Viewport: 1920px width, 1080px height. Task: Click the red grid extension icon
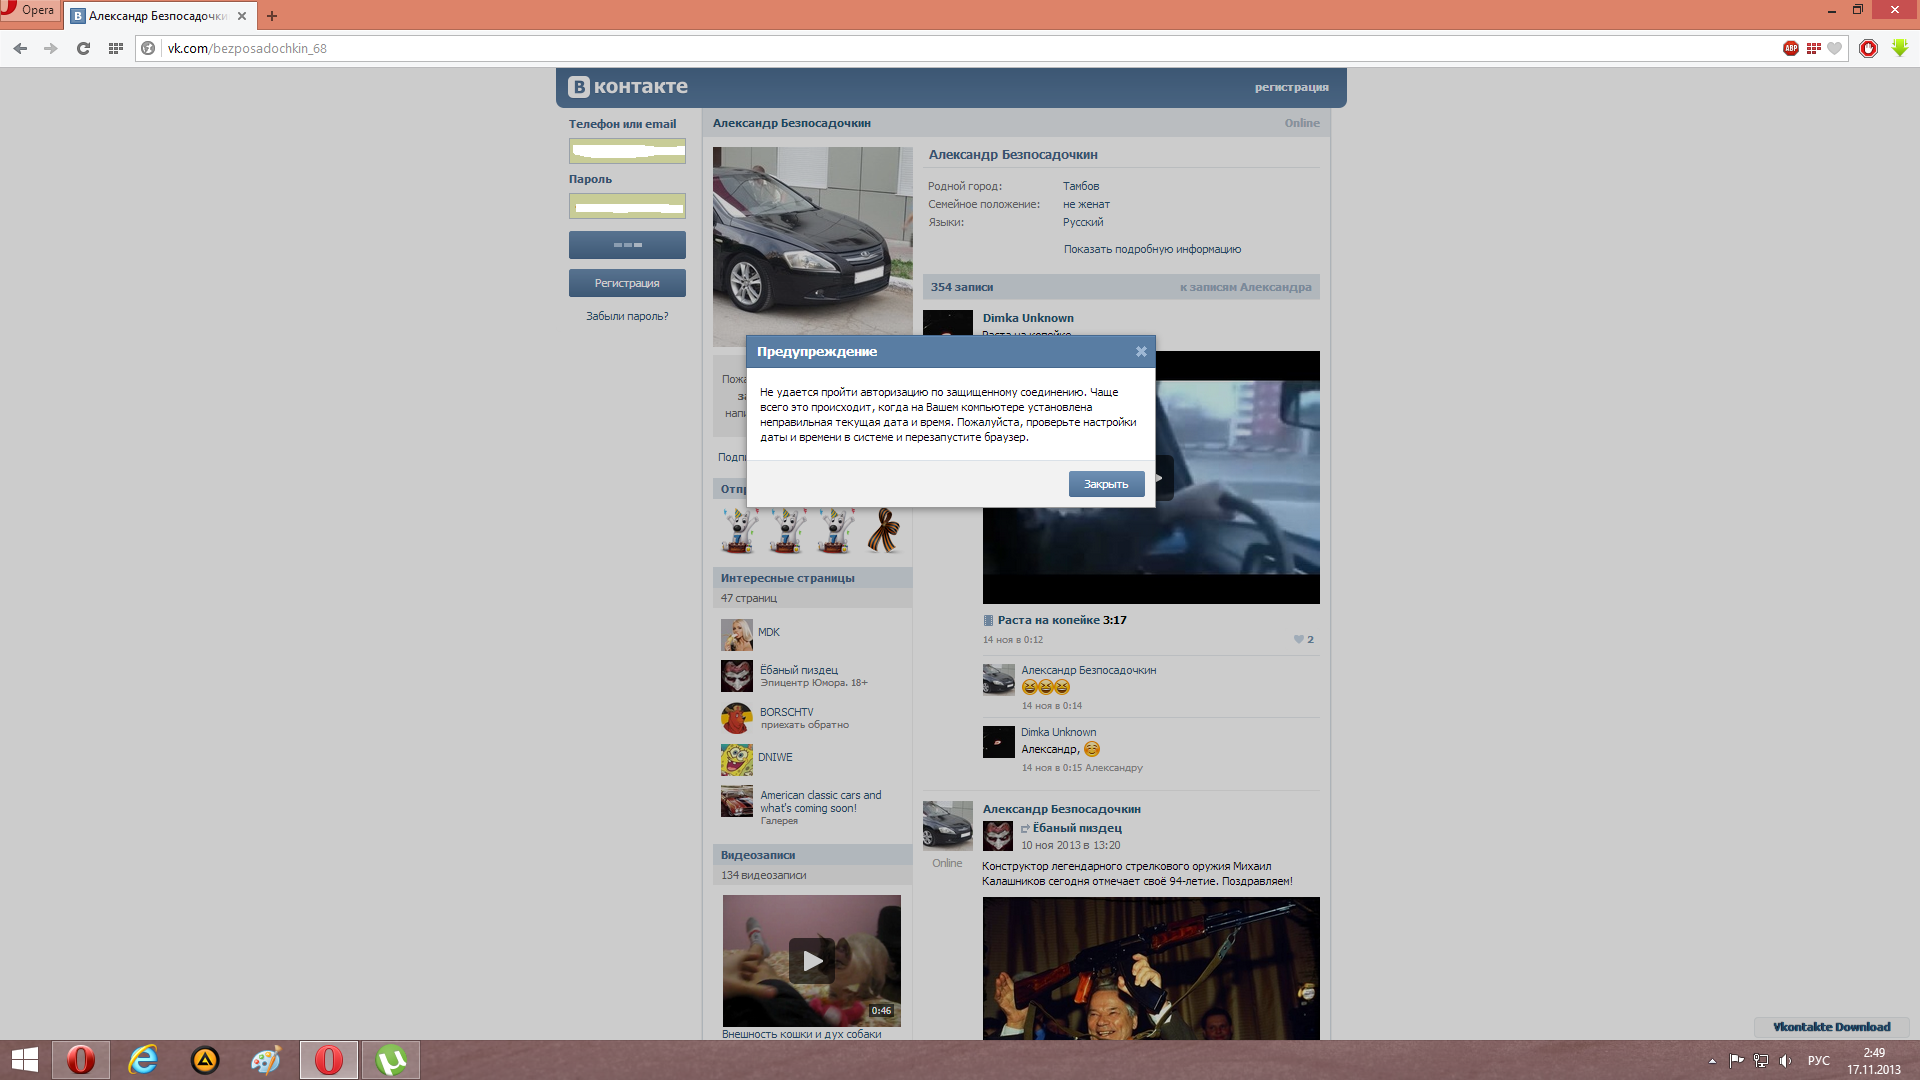pyautogui.click(x=1813, y=48)
